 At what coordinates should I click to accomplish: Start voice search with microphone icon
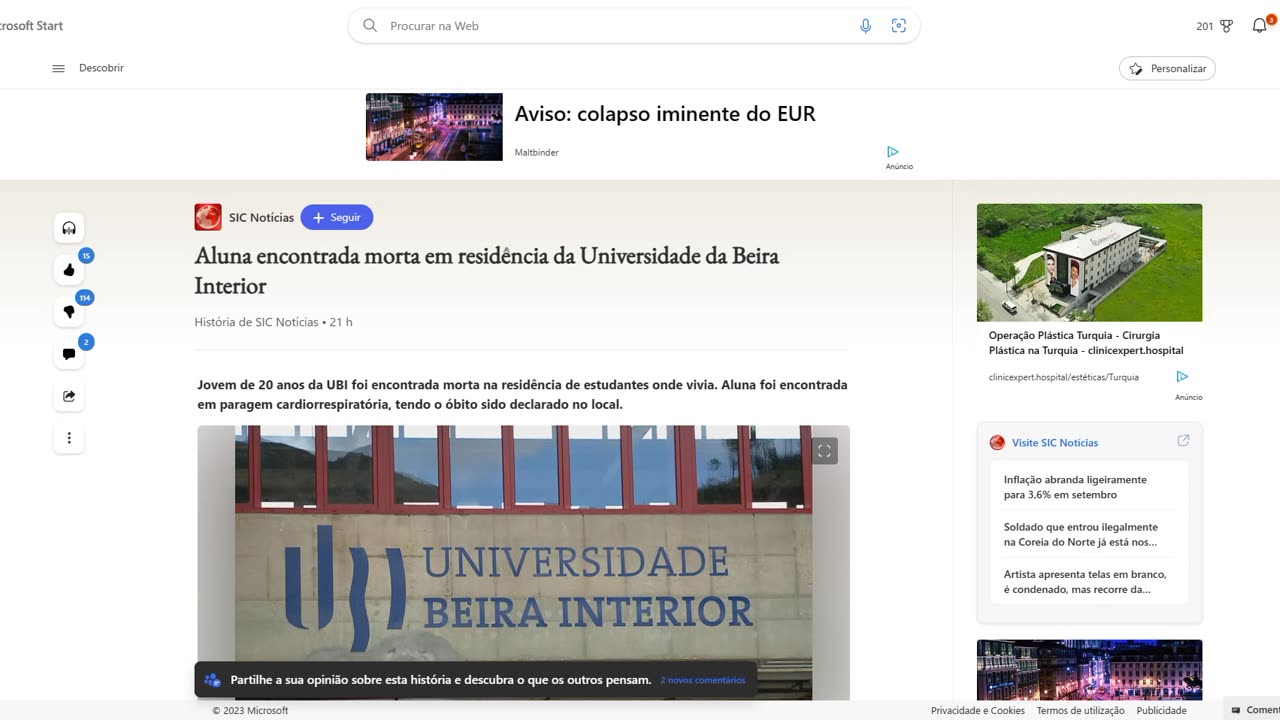tap(866, 26)
